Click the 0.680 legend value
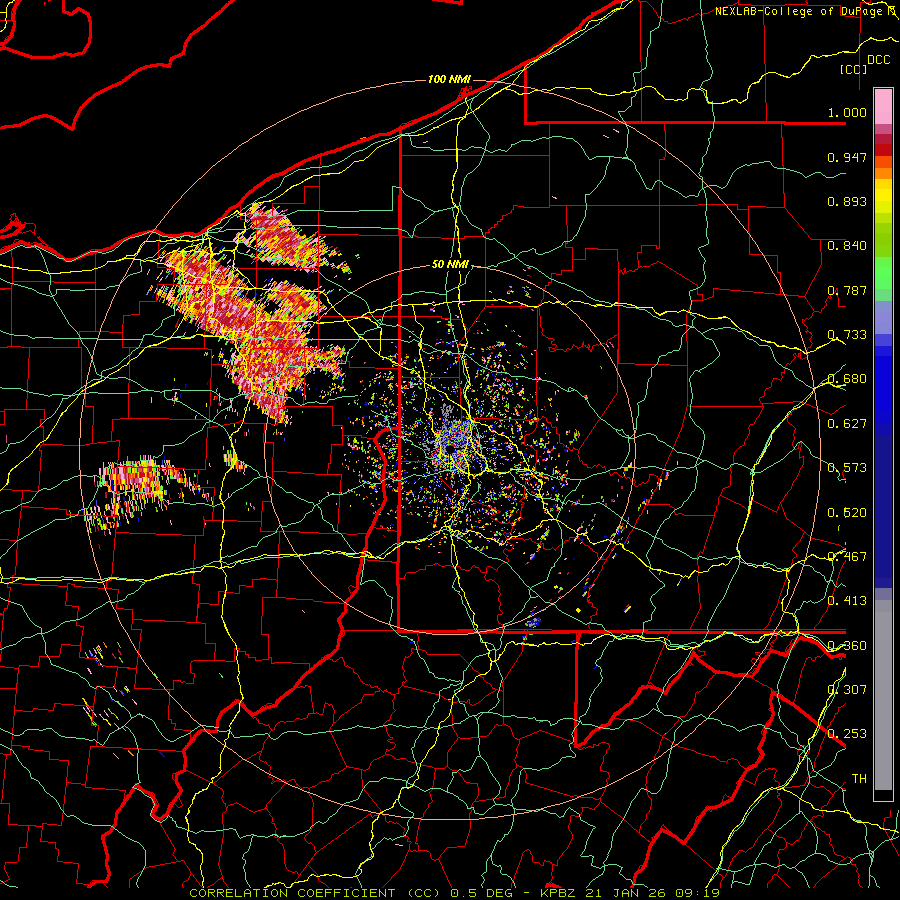900x900 pixels. coord(847,379)
